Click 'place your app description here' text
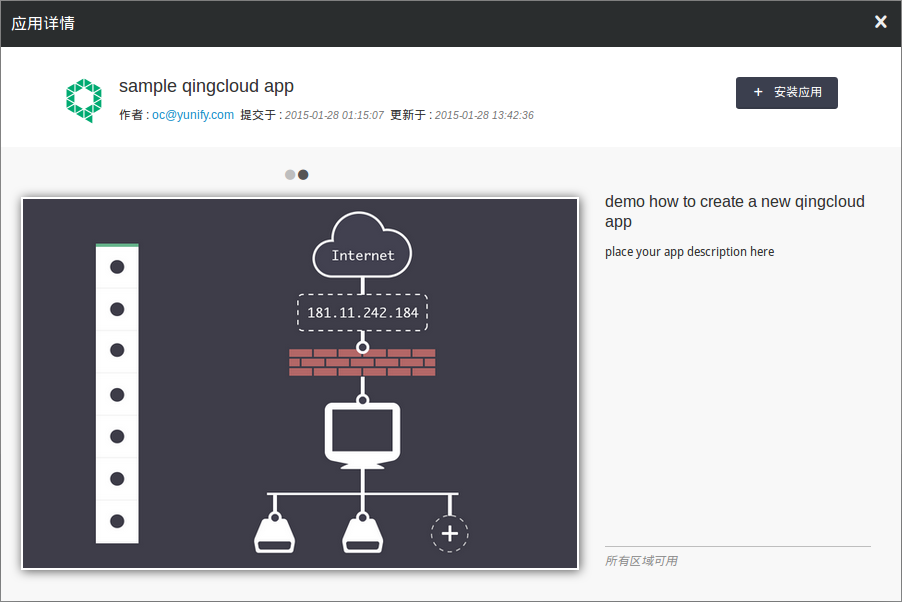 [689, 252]
